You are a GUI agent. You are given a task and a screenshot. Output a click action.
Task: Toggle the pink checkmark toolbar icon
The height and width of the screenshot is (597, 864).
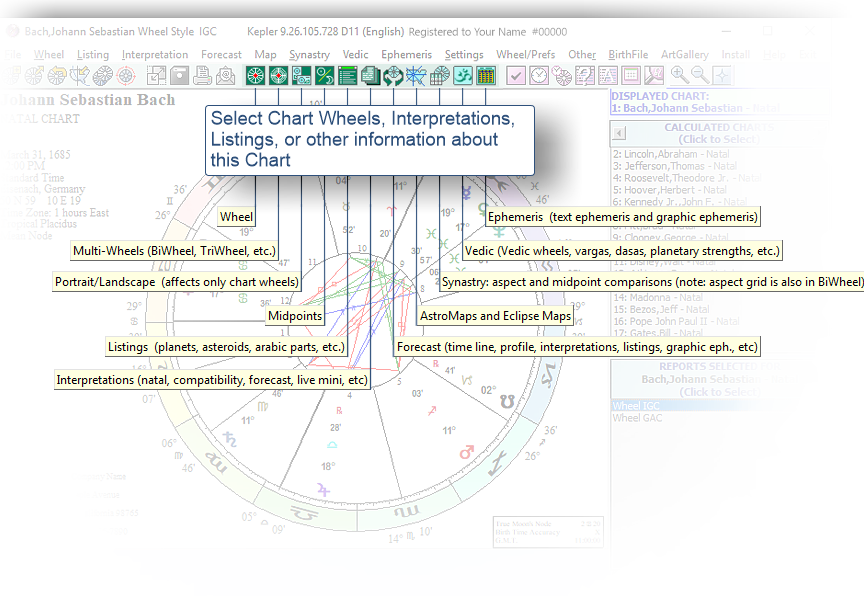point(516,75)
